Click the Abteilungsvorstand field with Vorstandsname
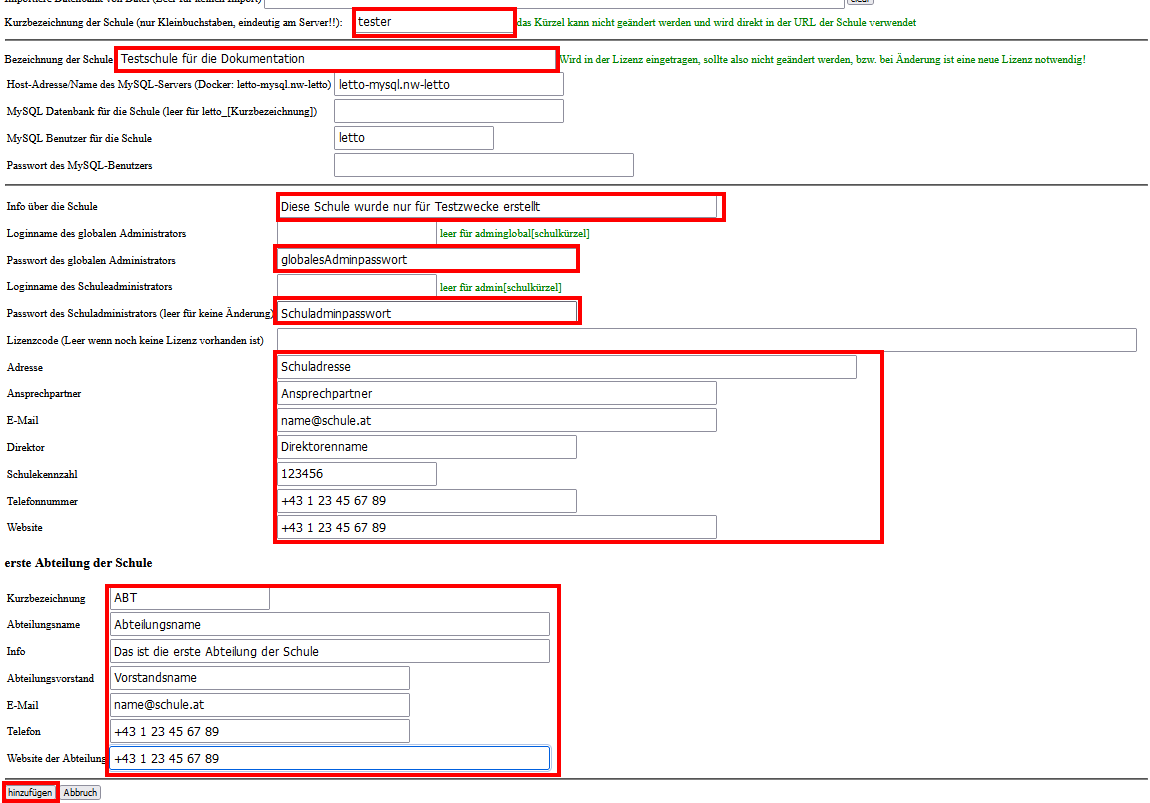The image size is (1150, 803). (259, 678)
